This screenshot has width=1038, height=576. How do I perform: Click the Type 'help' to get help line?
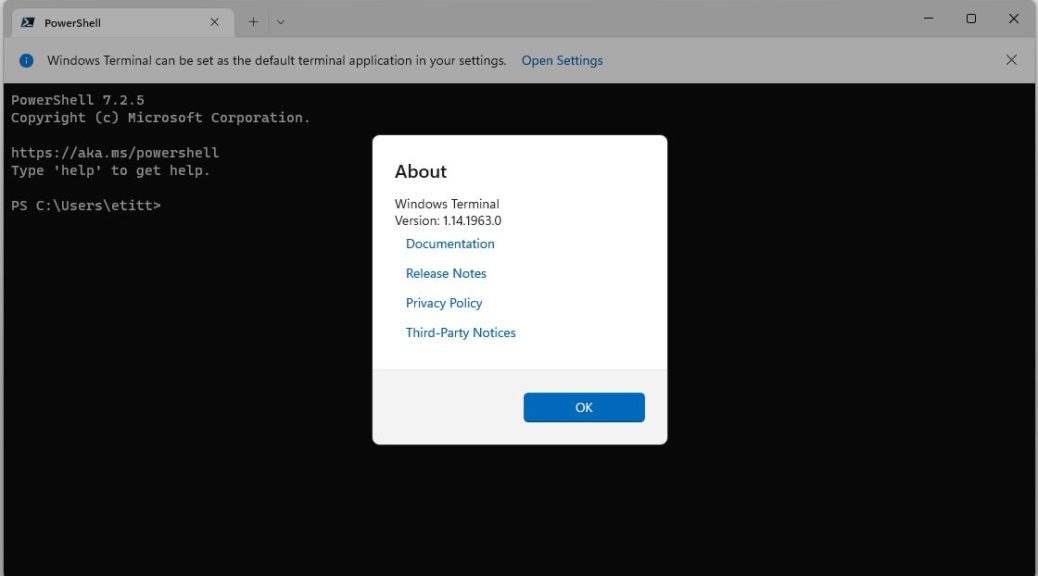tap(111, 171)
